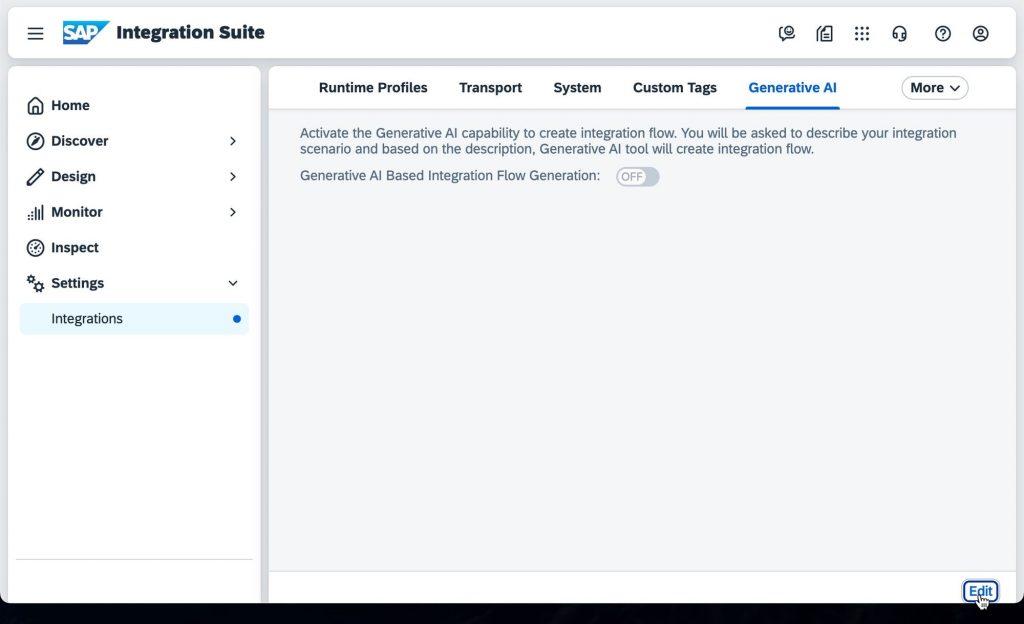Viewport: 1024px width, 624px height.
Task: Toggle Generative AI Integration Flow Generation switch
Action: (637, 177)
